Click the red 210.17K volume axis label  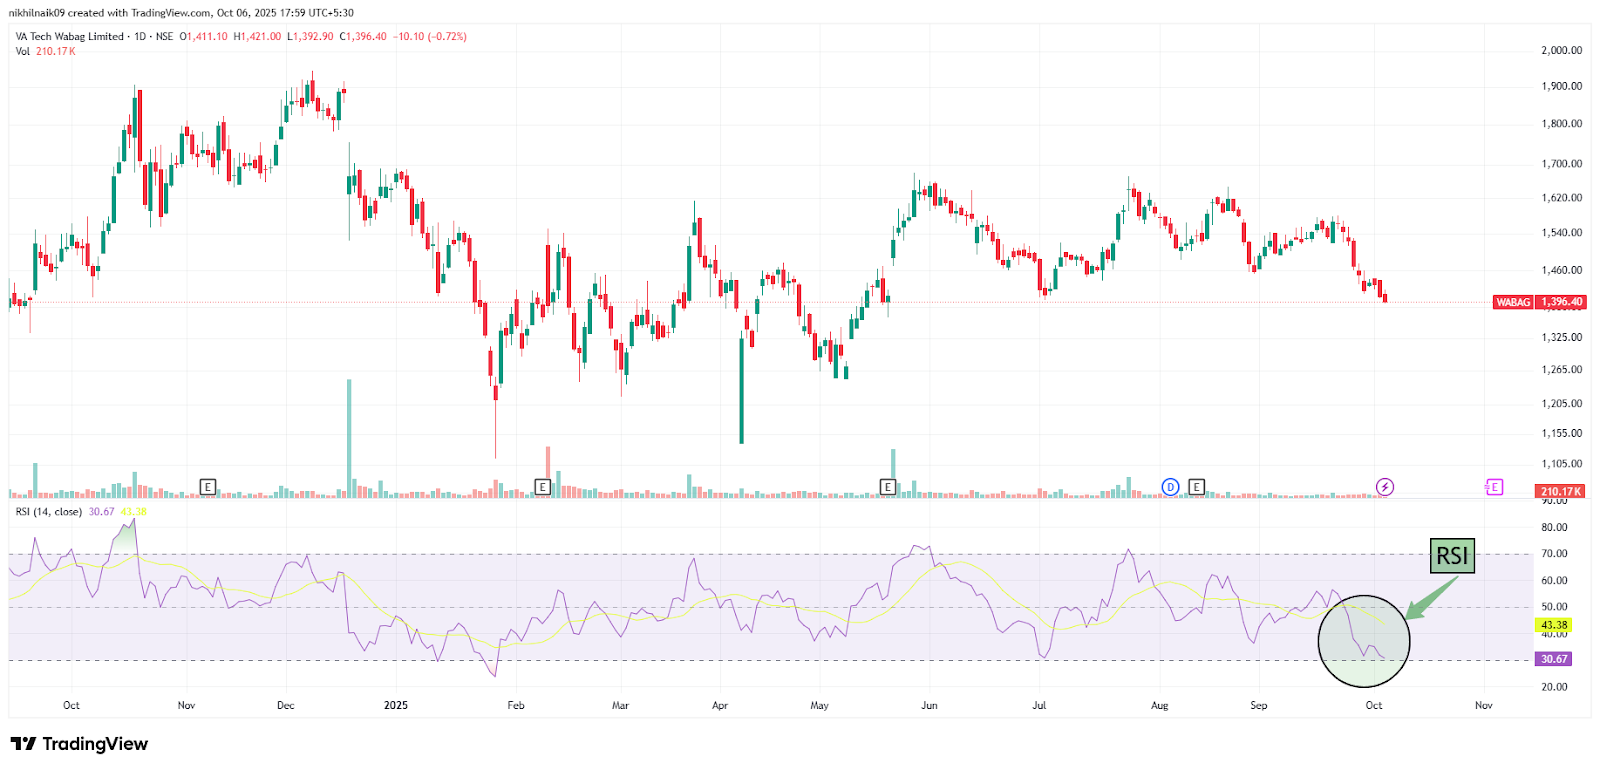(1561, 491)
